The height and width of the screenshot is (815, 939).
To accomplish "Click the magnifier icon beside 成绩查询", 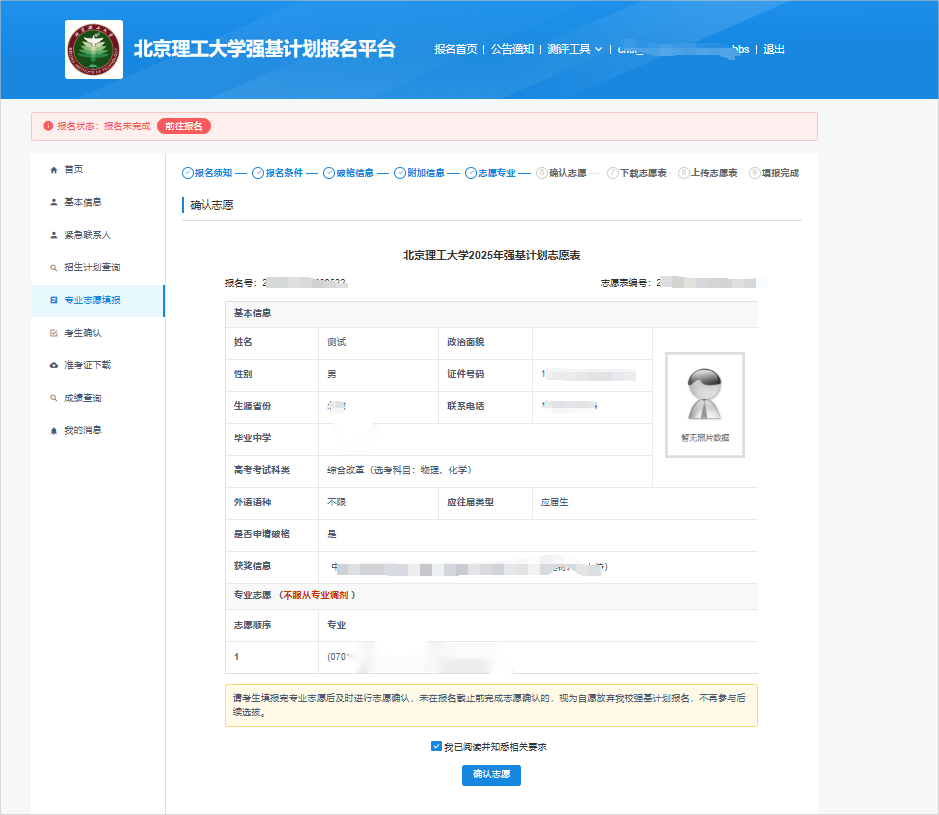I will tap(54, 398).
